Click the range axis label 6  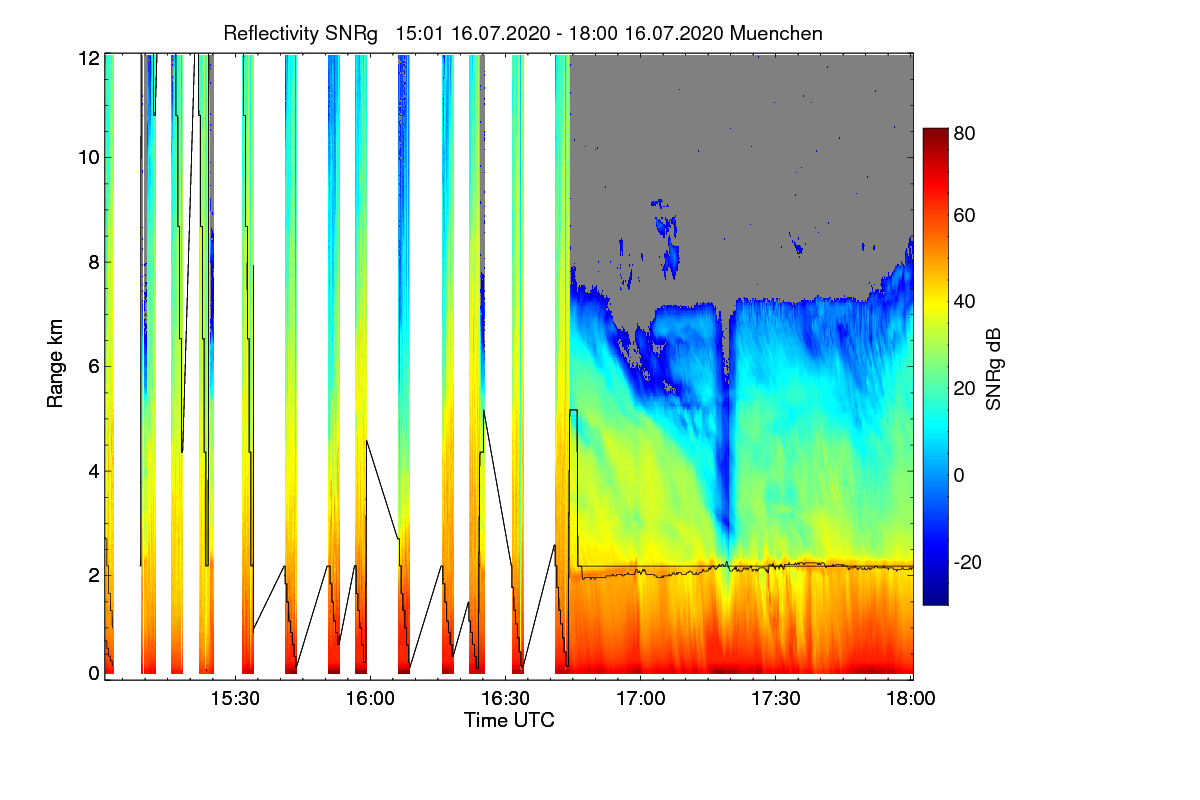[93, 367]
